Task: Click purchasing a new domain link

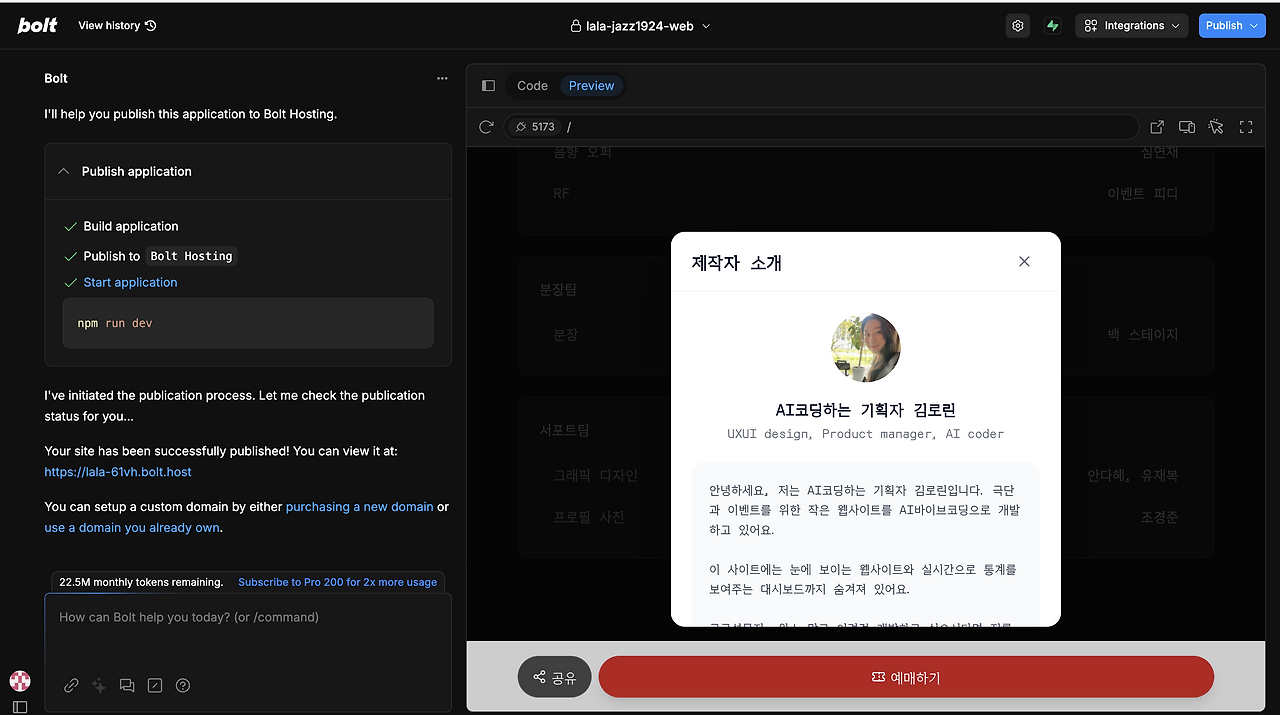Action: 360,507
